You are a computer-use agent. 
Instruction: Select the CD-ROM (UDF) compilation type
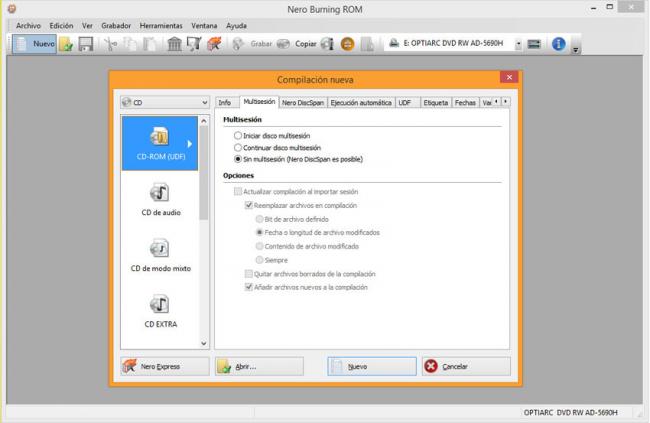pos(160,143)
